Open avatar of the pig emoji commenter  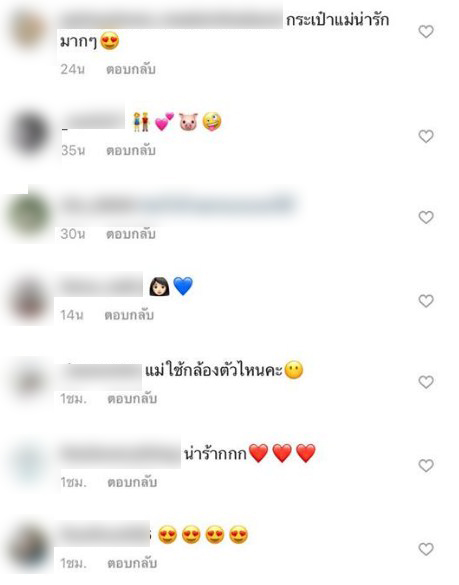click(31, 134)
